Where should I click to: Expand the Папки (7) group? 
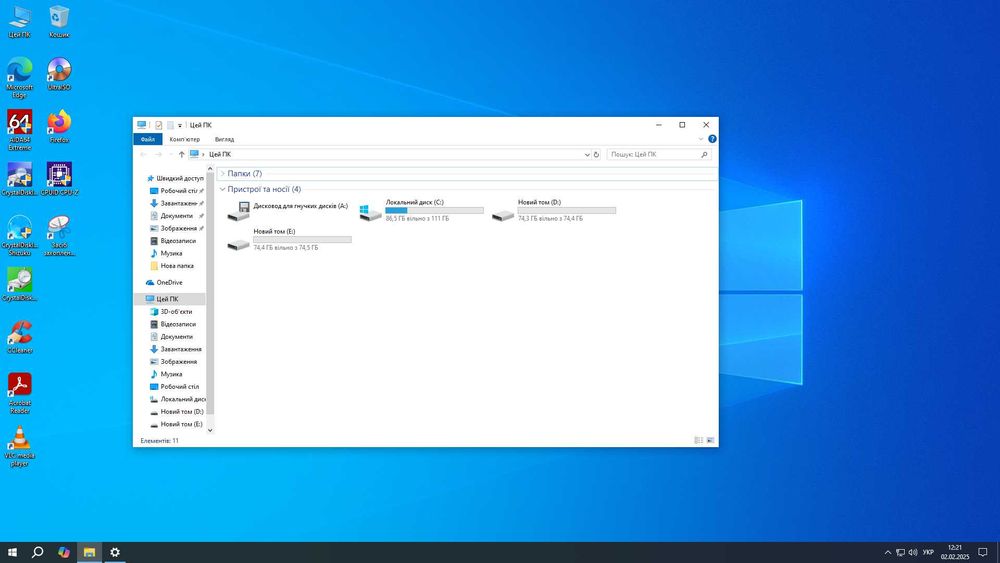tap(223, 173)
